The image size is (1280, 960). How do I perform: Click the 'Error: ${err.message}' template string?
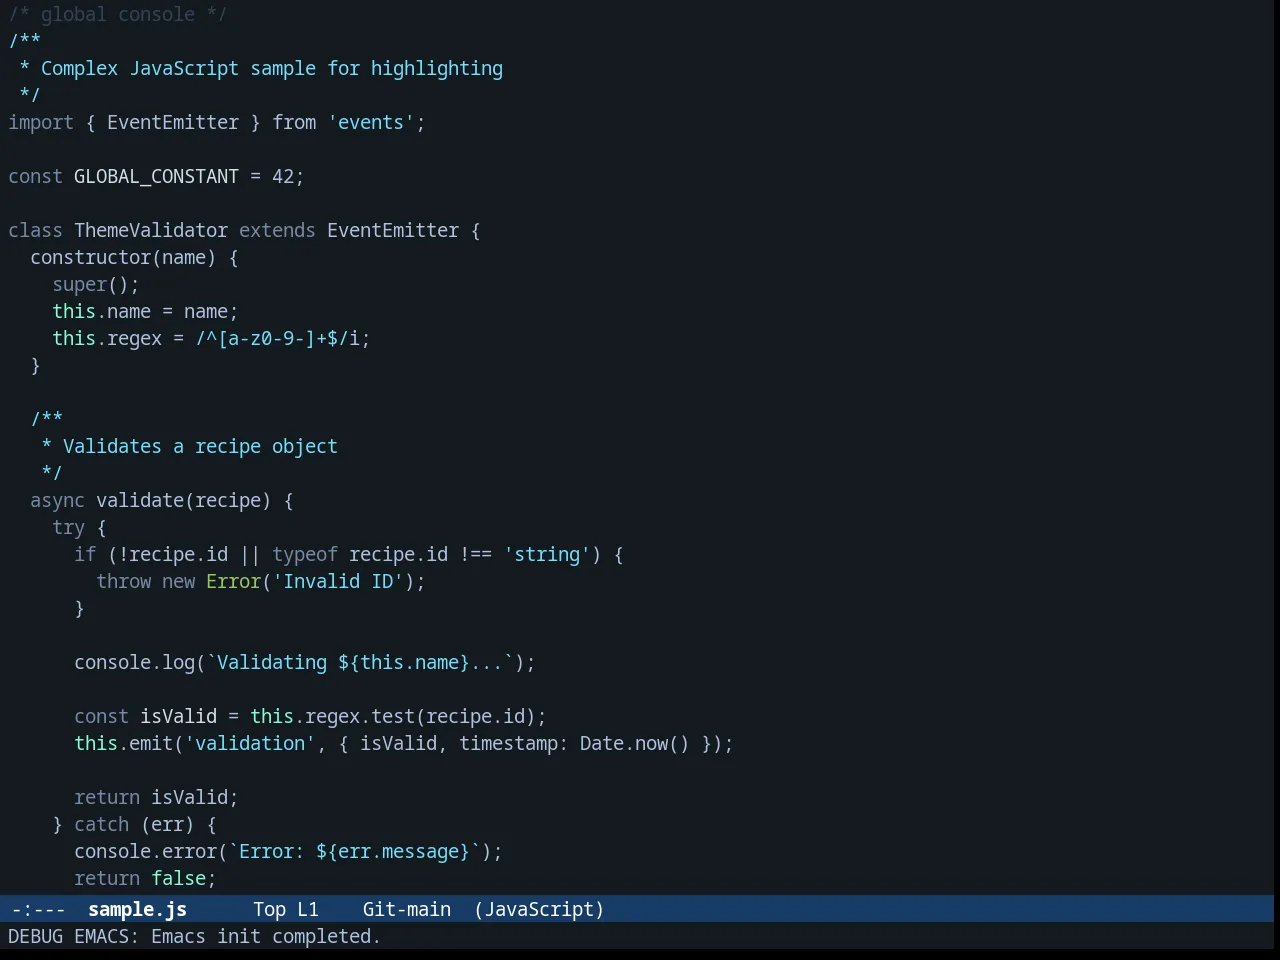[x=354, y=851]
